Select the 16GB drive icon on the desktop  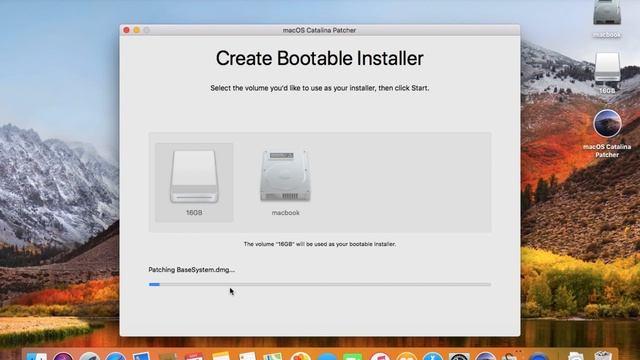click(x=607, y=73)
